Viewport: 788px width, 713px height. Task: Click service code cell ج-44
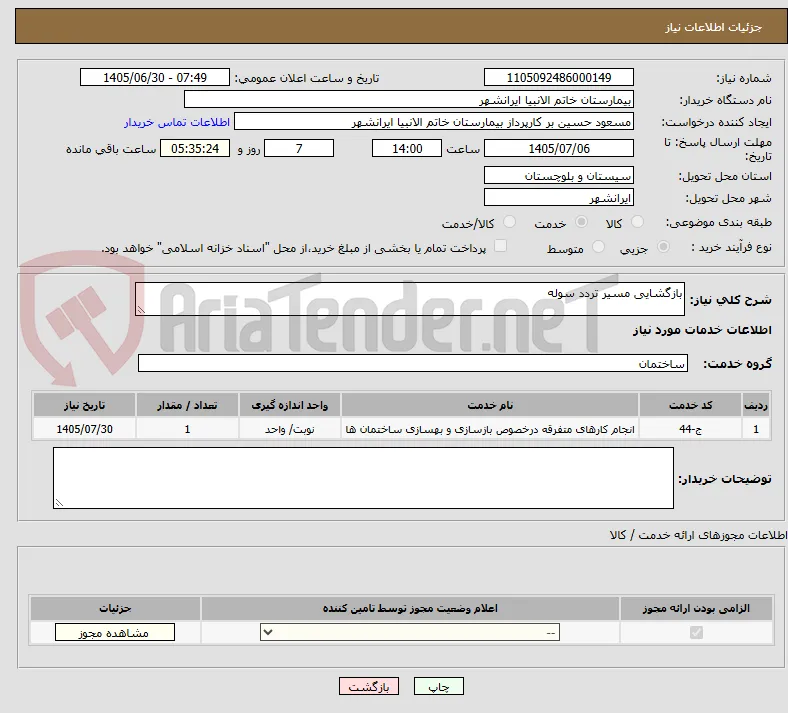point(691,429)
